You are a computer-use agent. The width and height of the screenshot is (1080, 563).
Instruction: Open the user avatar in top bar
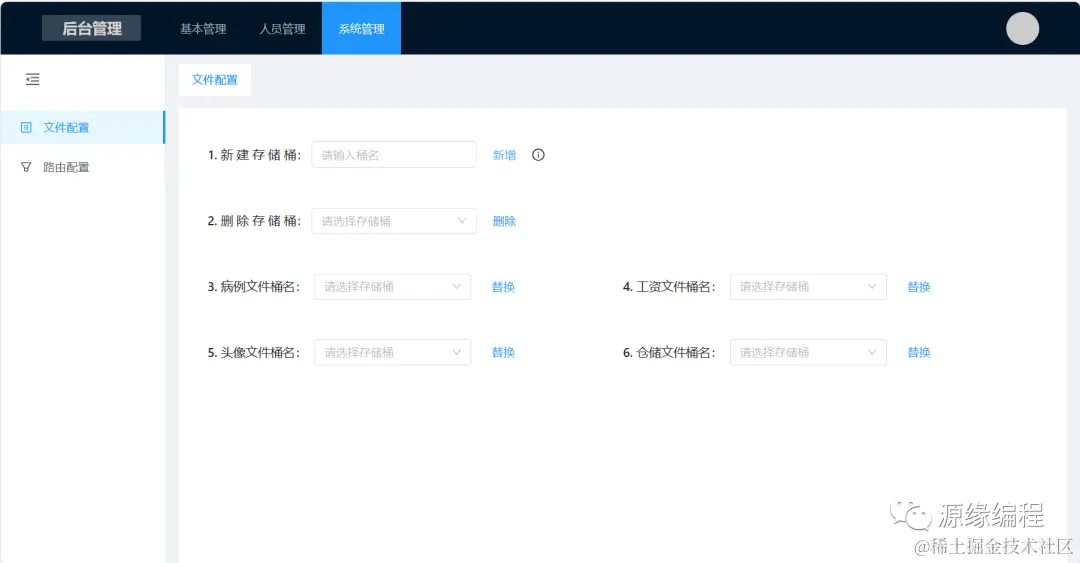1022,28
